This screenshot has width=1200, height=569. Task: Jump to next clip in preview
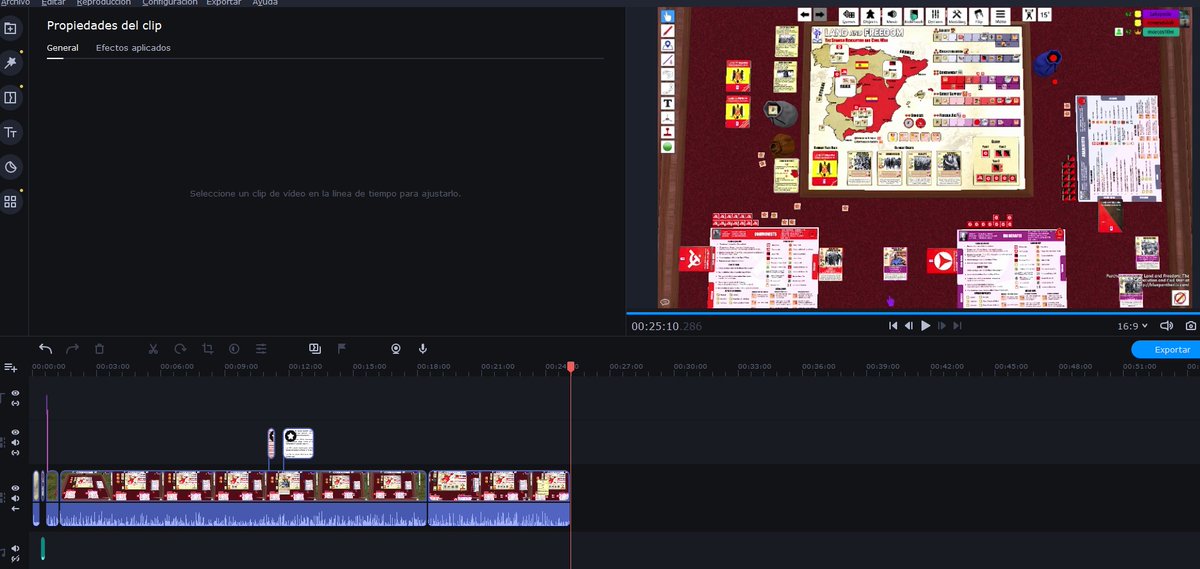coord(957,326)
